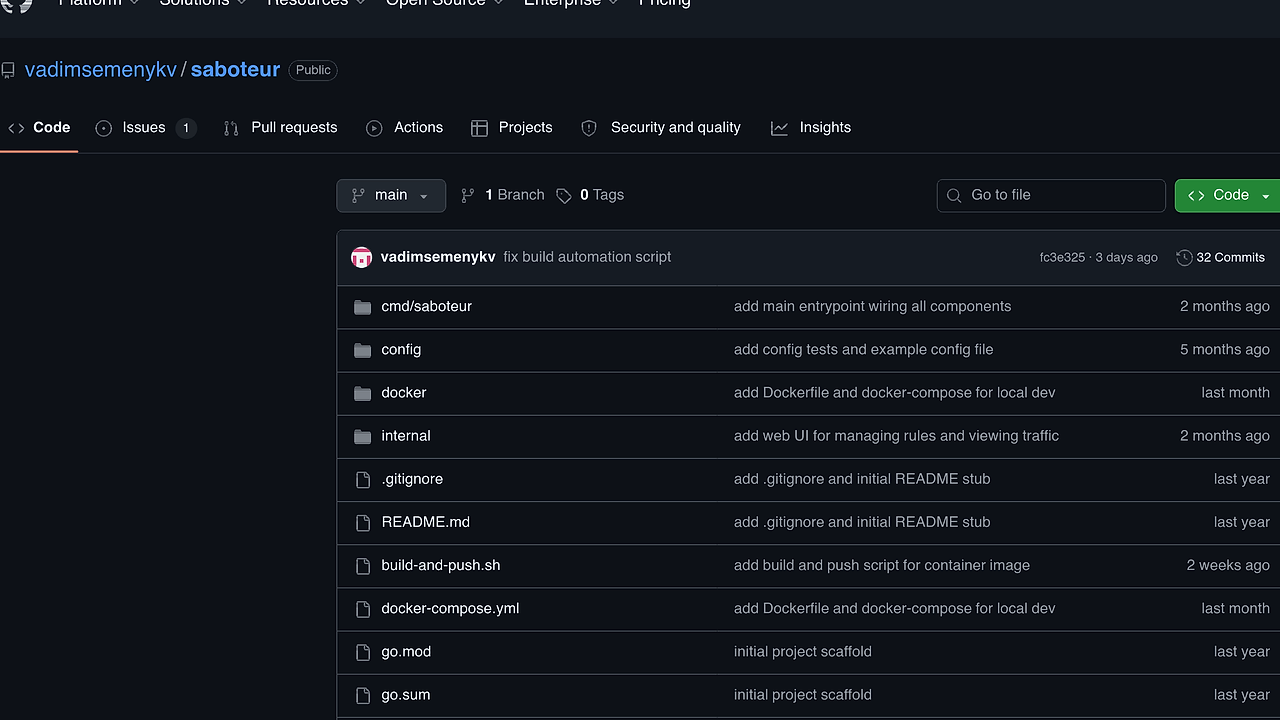The width and height of the screenshot is (1280, 720).
Task: Open the vadimsemenykv owner link
Action: pyautogui.click(x=100, y=70)
